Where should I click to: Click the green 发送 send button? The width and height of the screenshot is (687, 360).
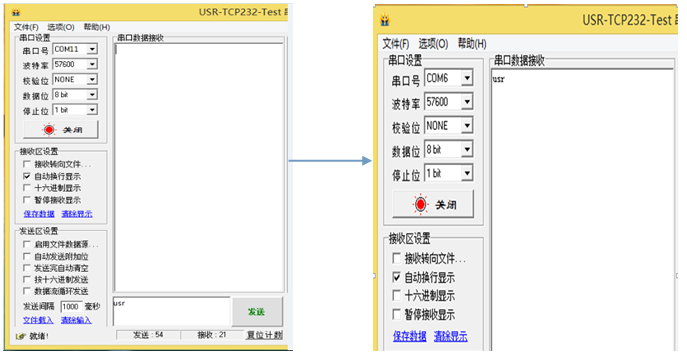tap(257, 311)
